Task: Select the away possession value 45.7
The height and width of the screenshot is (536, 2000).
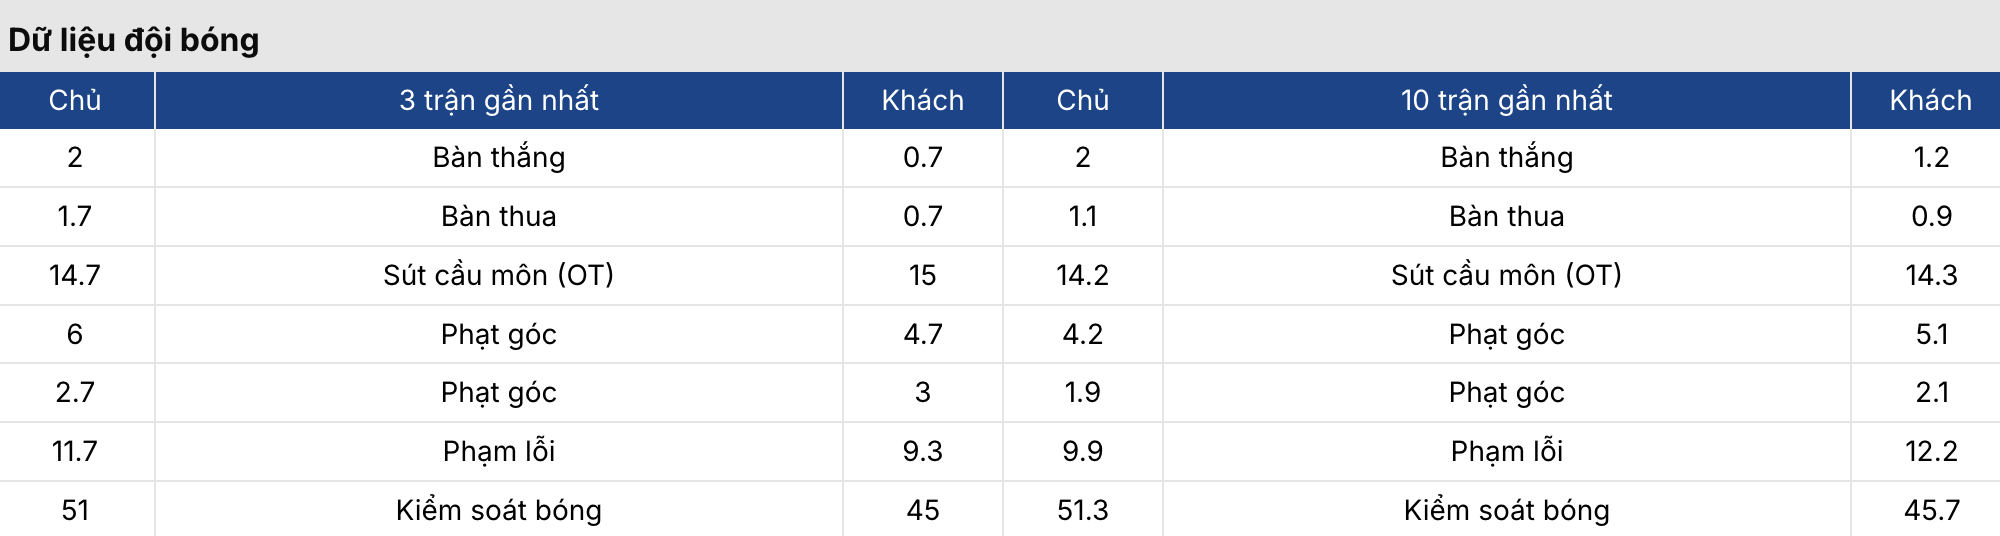Action: pos(1931,510)
